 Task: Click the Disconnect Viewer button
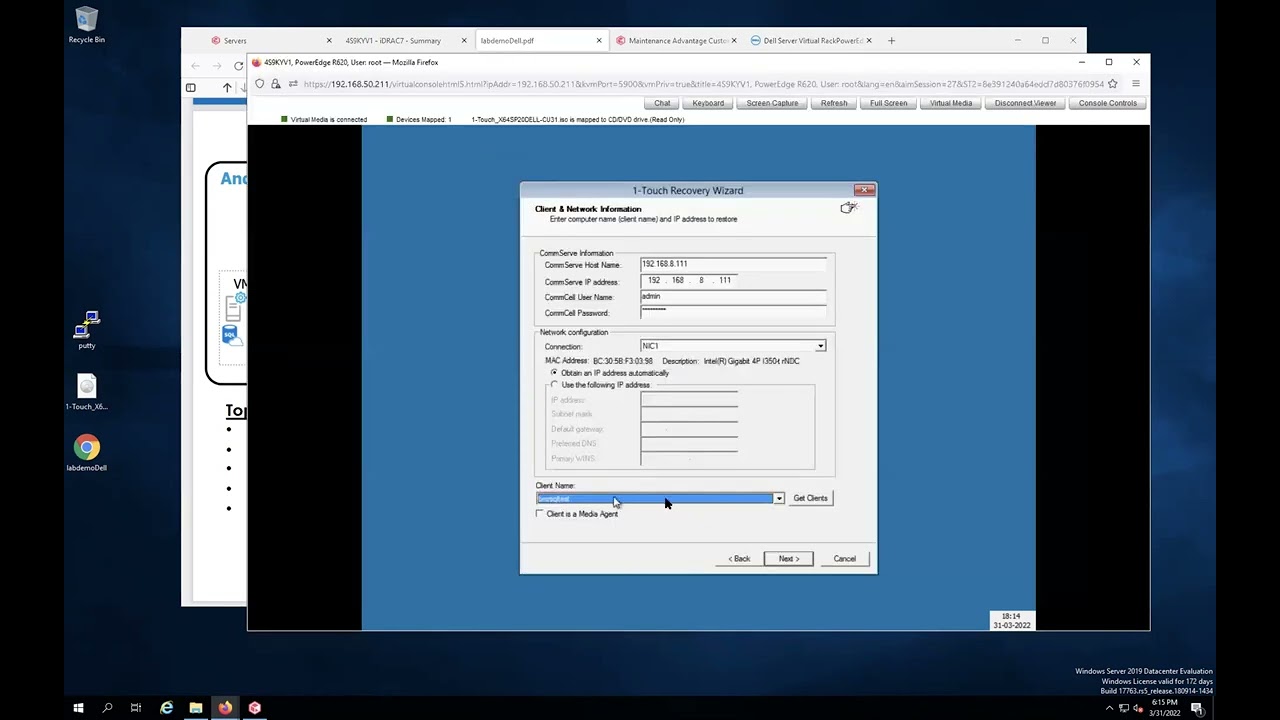1025,103
